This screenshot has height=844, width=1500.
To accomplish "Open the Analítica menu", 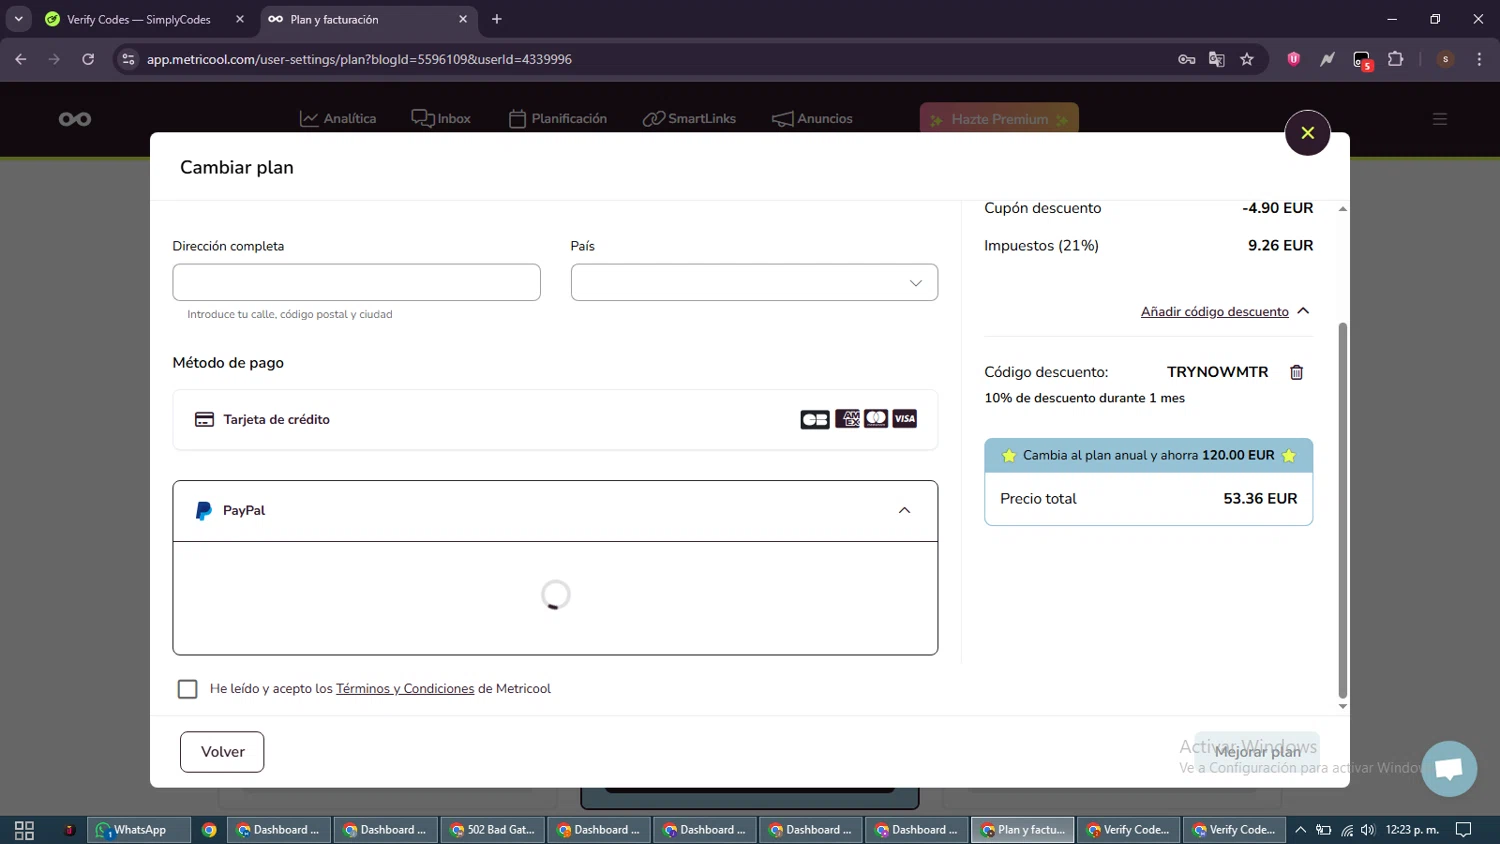I will pyautogui.click(x=338, y=119).
